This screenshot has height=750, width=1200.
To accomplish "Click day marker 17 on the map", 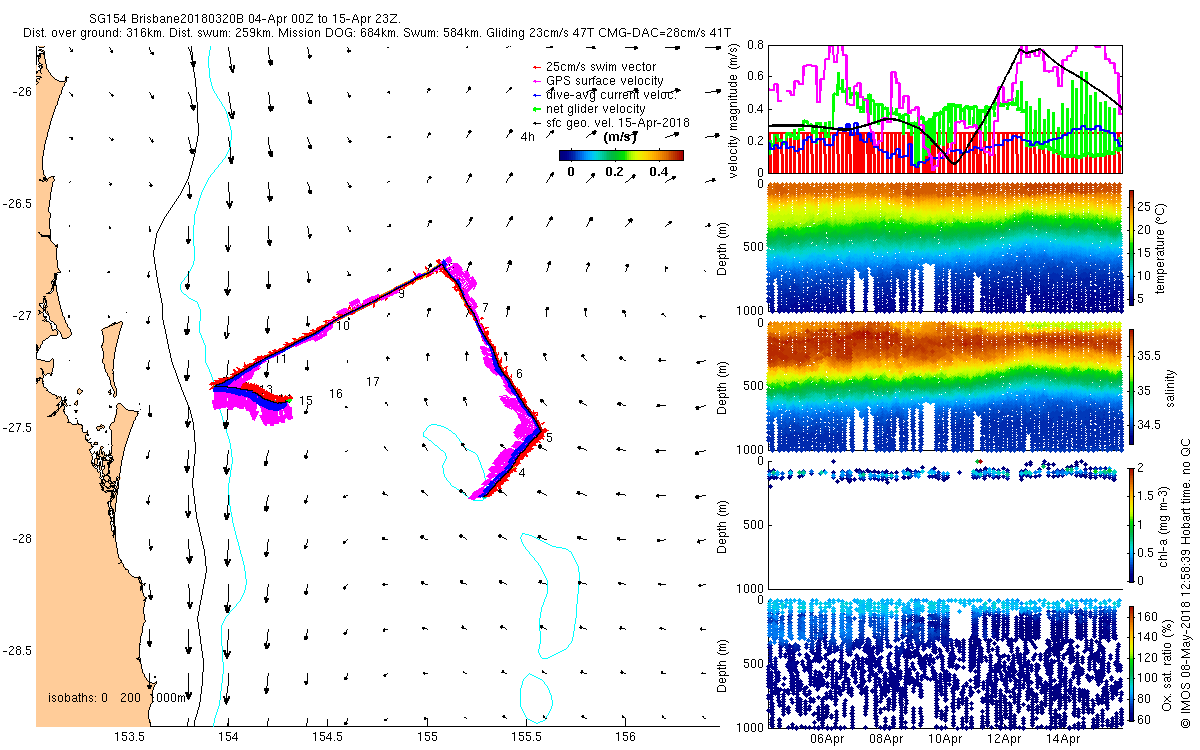I will 373,382.
